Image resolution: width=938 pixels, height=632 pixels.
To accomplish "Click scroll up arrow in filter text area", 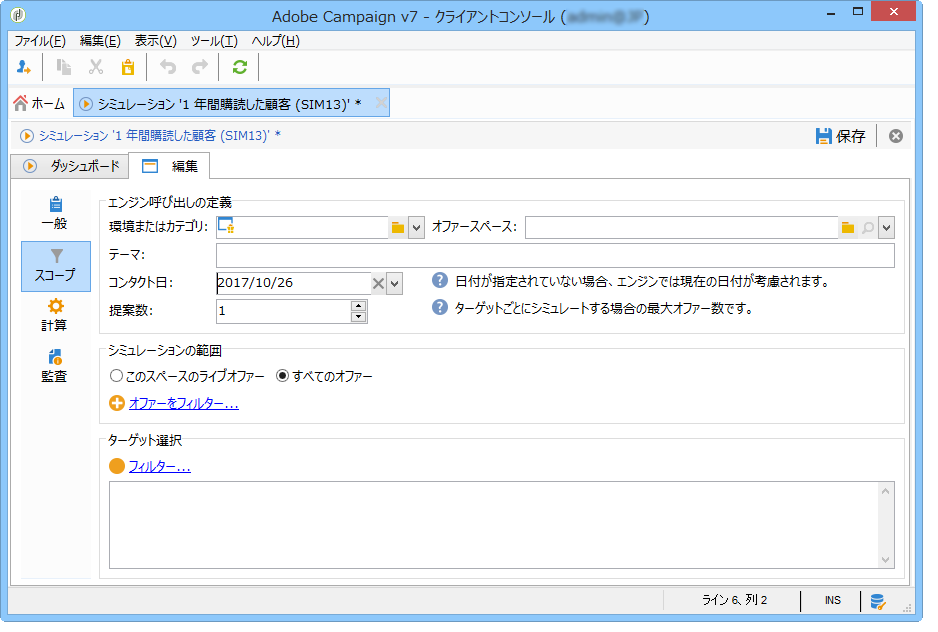I will tap(886, 491).
